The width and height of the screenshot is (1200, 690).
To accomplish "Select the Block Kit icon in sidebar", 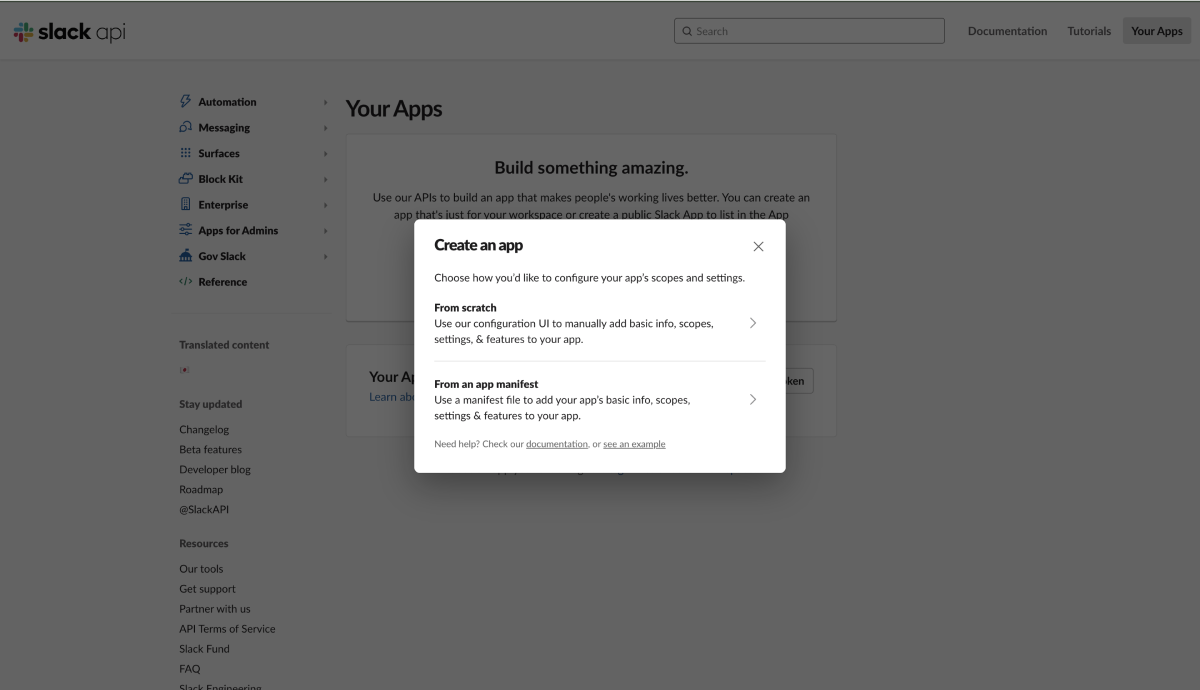I will 185,178.
